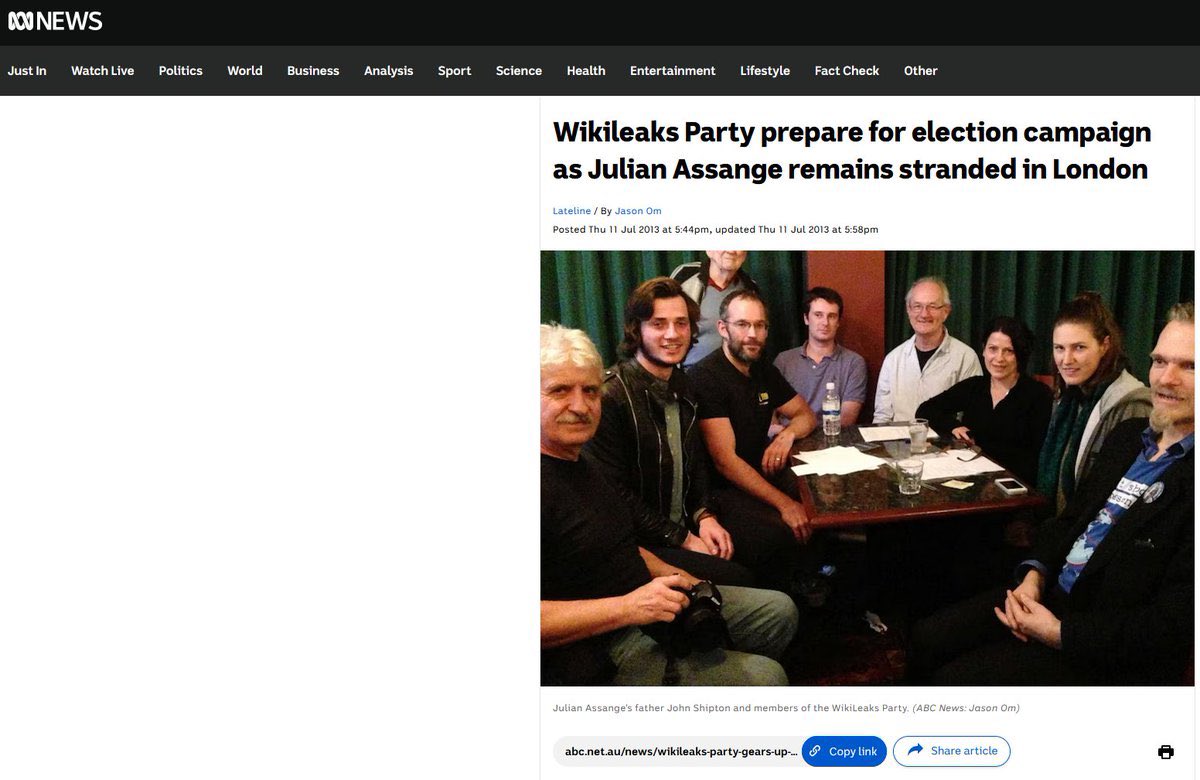Open the Lateline program link

click(571, 211)
